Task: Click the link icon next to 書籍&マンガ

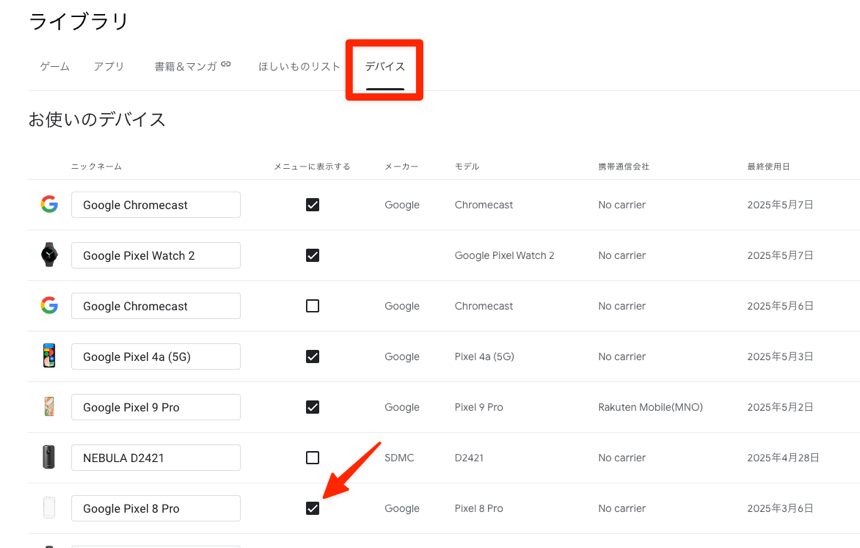Action: click(226, 64)
